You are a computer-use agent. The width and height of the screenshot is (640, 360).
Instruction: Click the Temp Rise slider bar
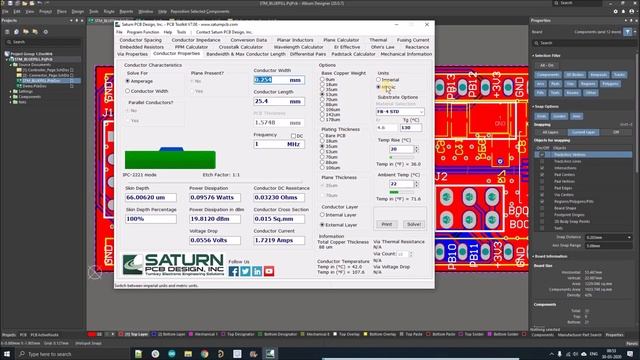click(402, 157)
